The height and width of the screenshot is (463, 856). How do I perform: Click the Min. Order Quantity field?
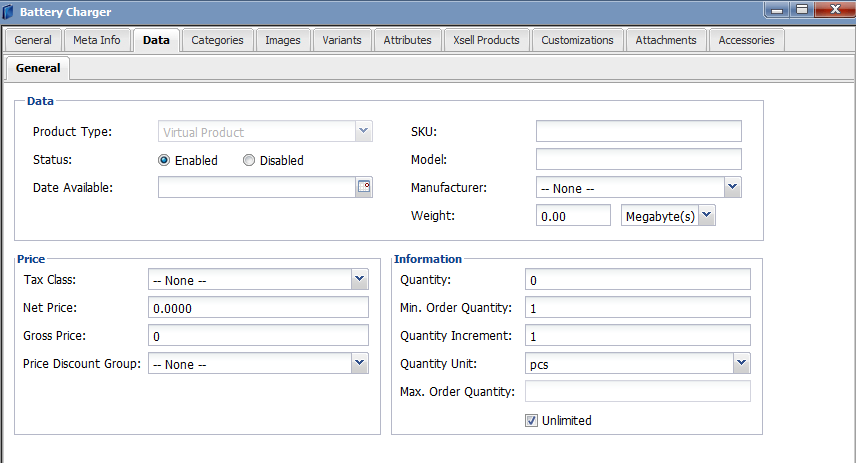pos(637,308)
